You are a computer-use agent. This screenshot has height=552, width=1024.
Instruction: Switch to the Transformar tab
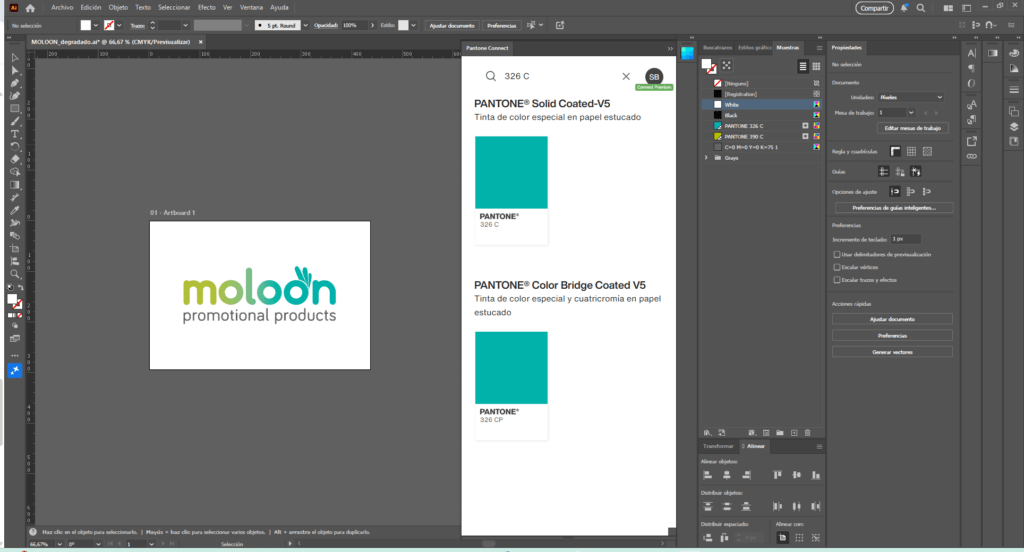click(x=718, y=446)
